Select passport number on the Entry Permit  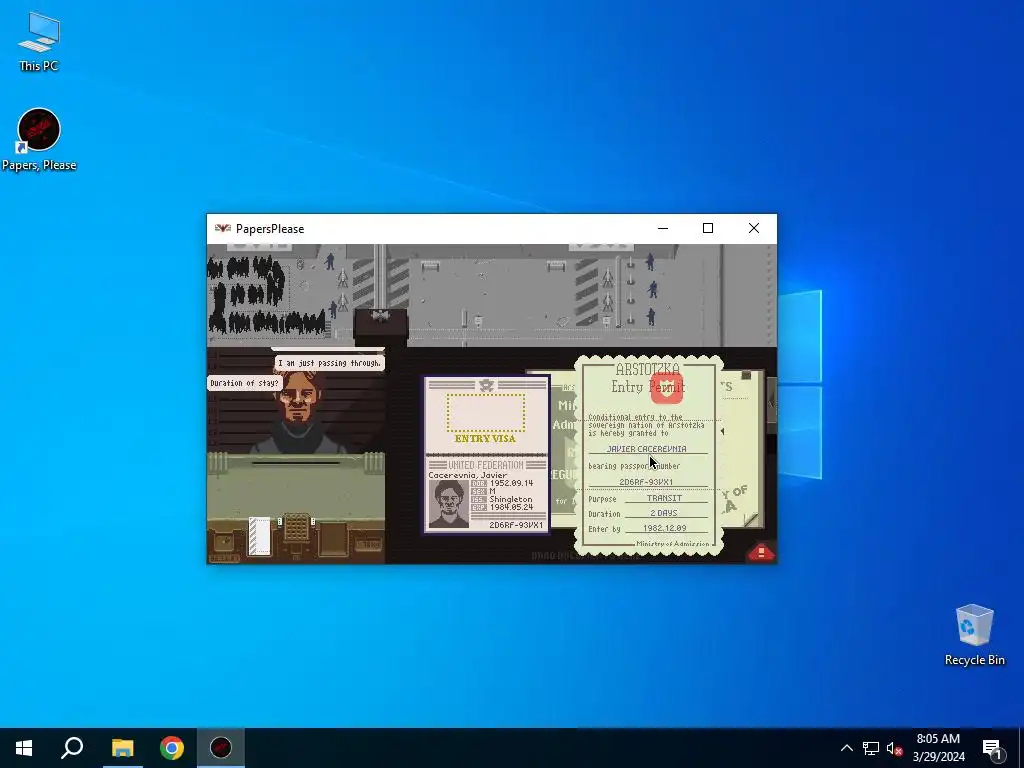click(x=646, y=482)
